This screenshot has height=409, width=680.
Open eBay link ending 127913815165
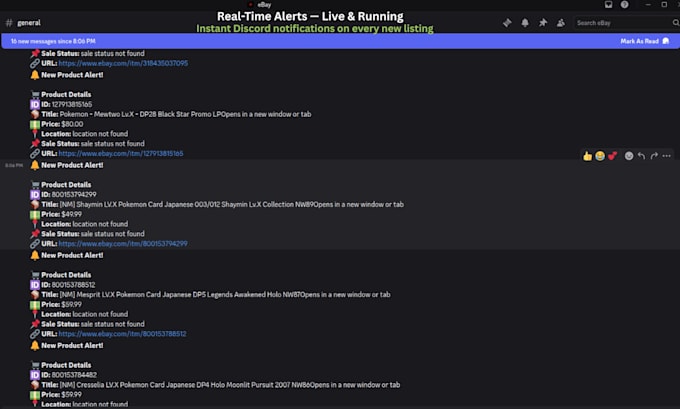[x=121, y=154]
